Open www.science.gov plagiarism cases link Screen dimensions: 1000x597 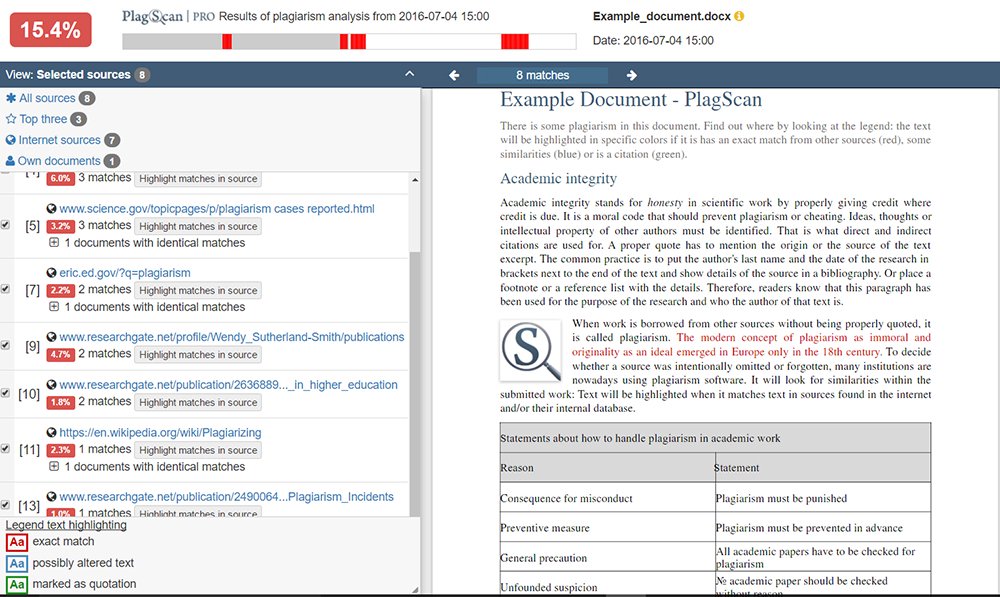point(217,209)
